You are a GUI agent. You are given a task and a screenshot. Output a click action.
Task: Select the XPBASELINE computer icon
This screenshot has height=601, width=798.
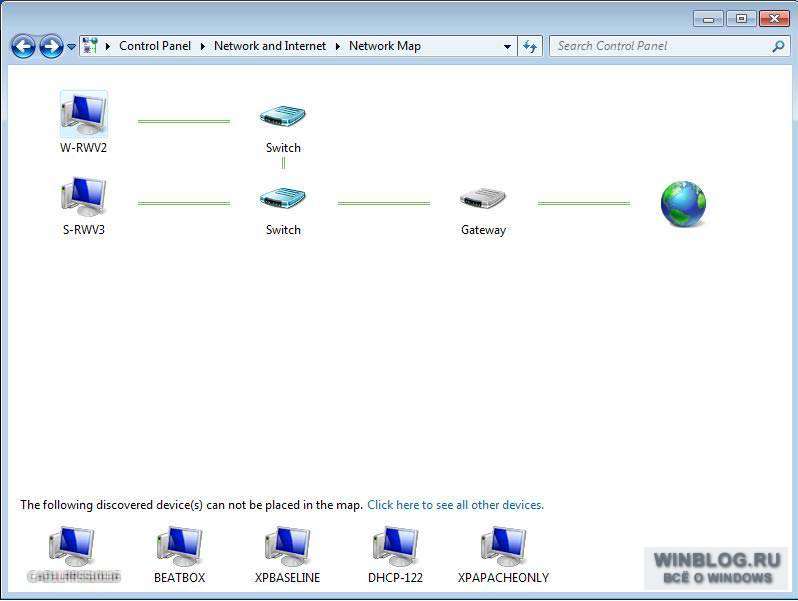[x=288, y=547]
